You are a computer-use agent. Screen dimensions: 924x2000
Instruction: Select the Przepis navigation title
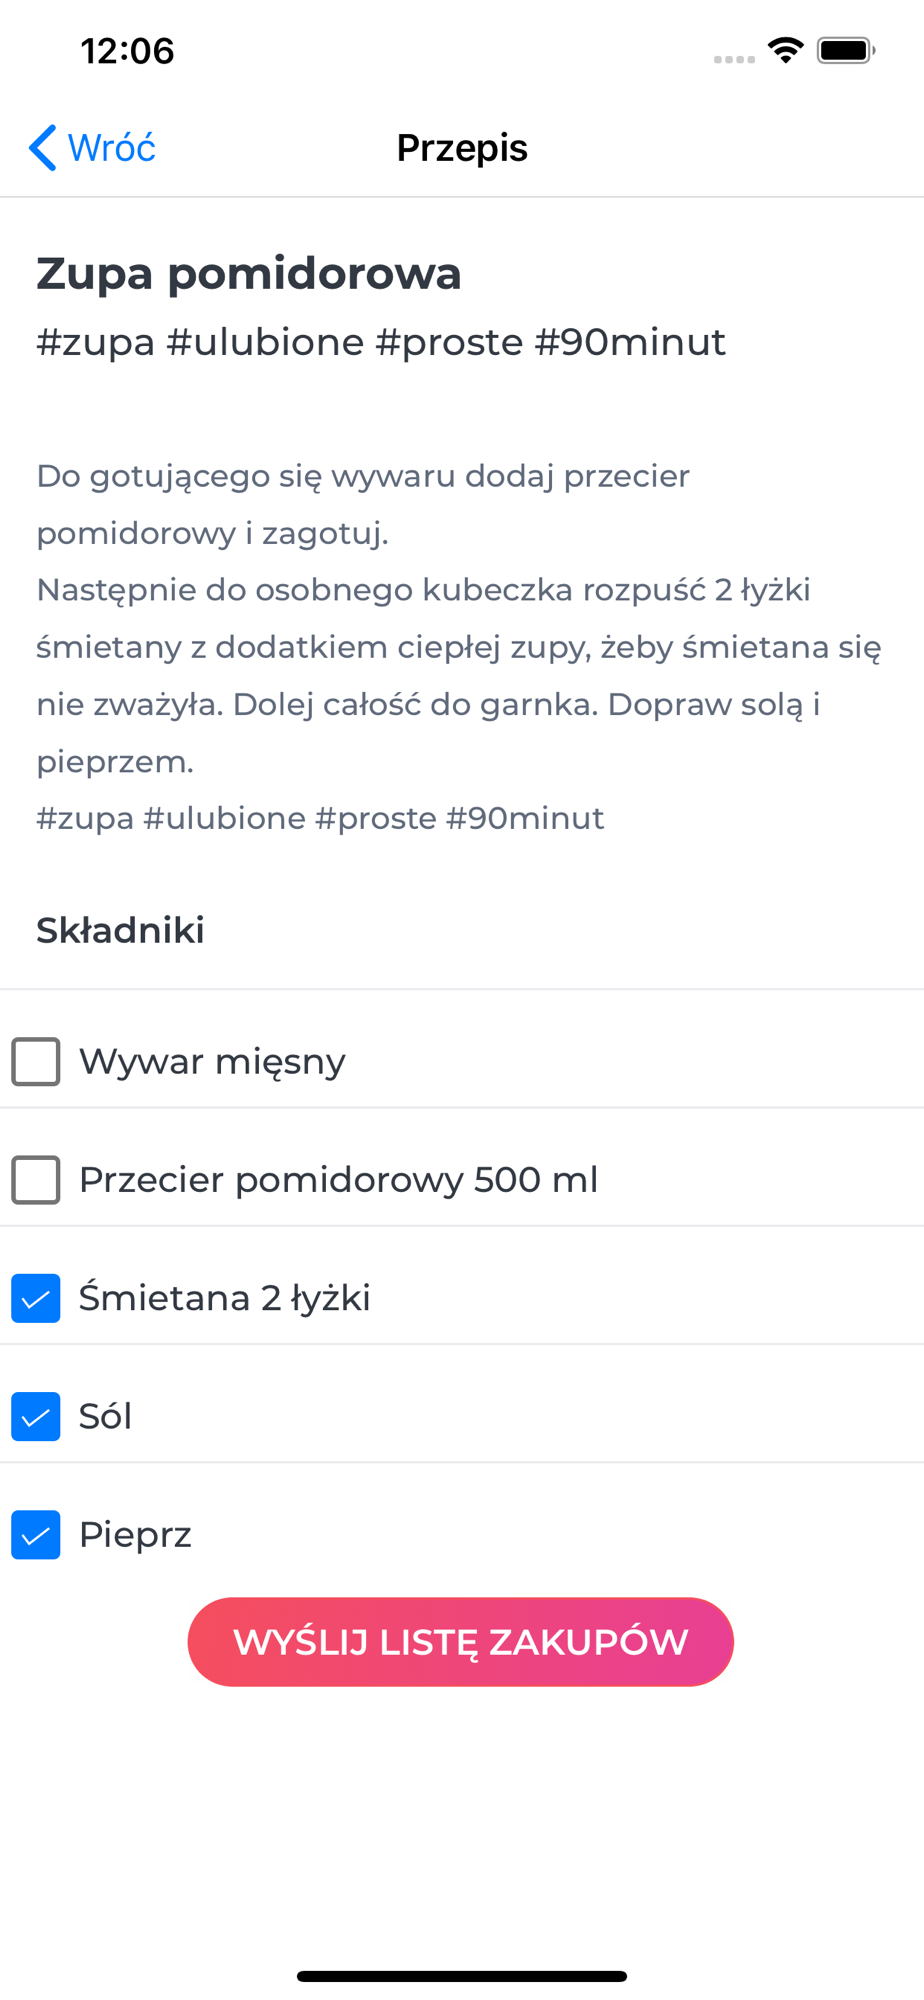coord(462,148)
